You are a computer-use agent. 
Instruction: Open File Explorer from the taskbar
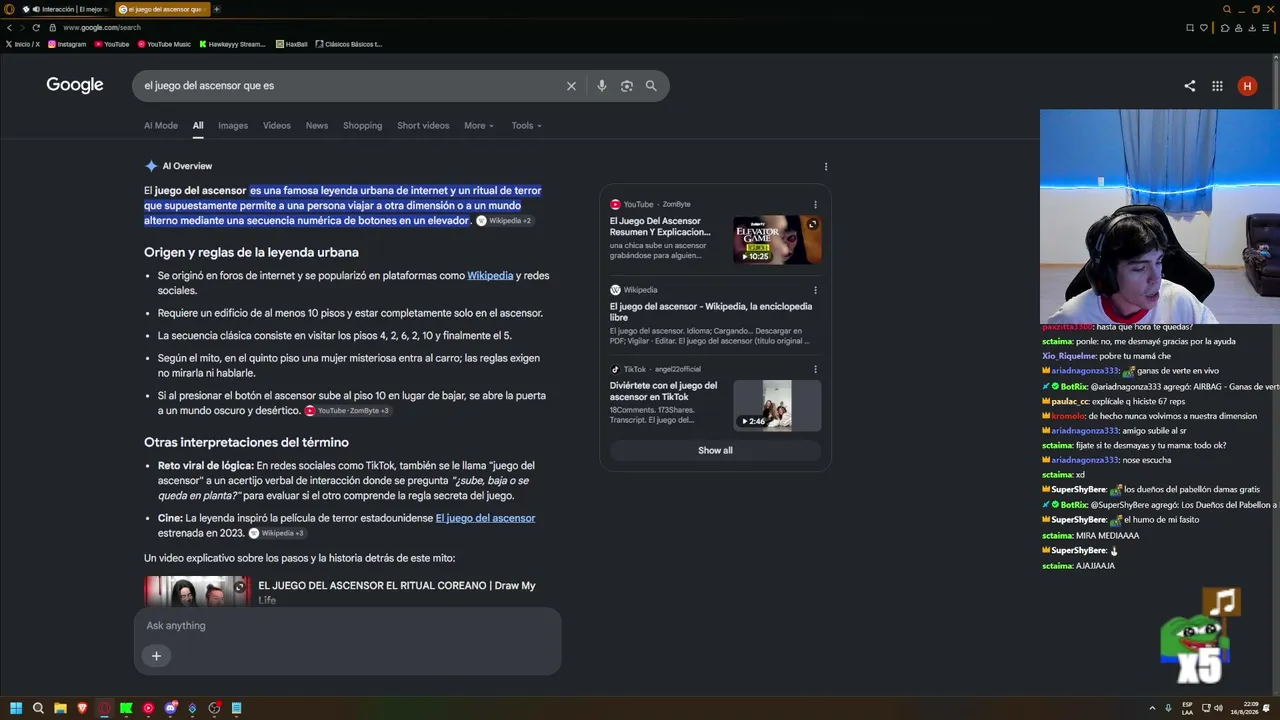[60, 708]
